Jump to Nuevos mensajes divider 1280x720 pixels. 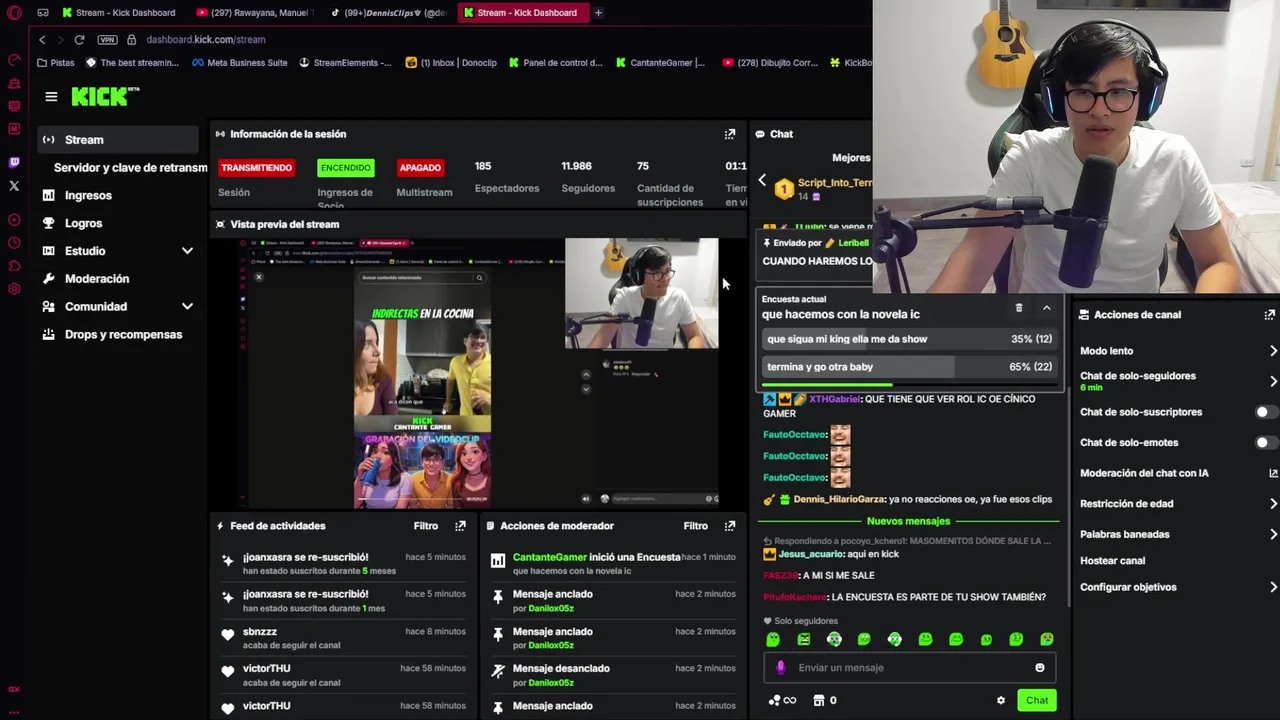(908, 522)
